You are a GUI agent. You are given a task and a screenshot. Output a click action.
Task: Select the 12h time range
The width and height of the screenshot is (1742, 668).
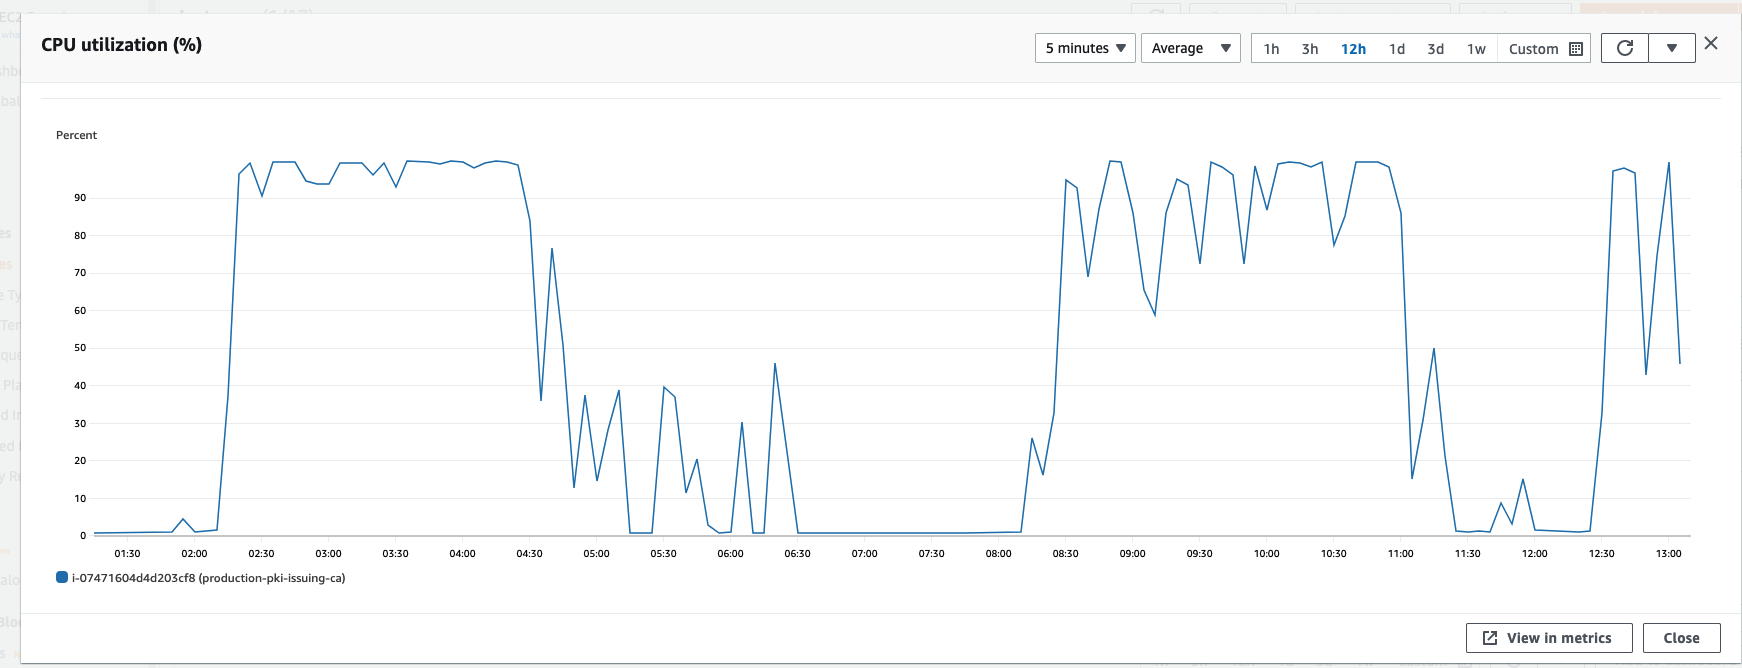1353,49
